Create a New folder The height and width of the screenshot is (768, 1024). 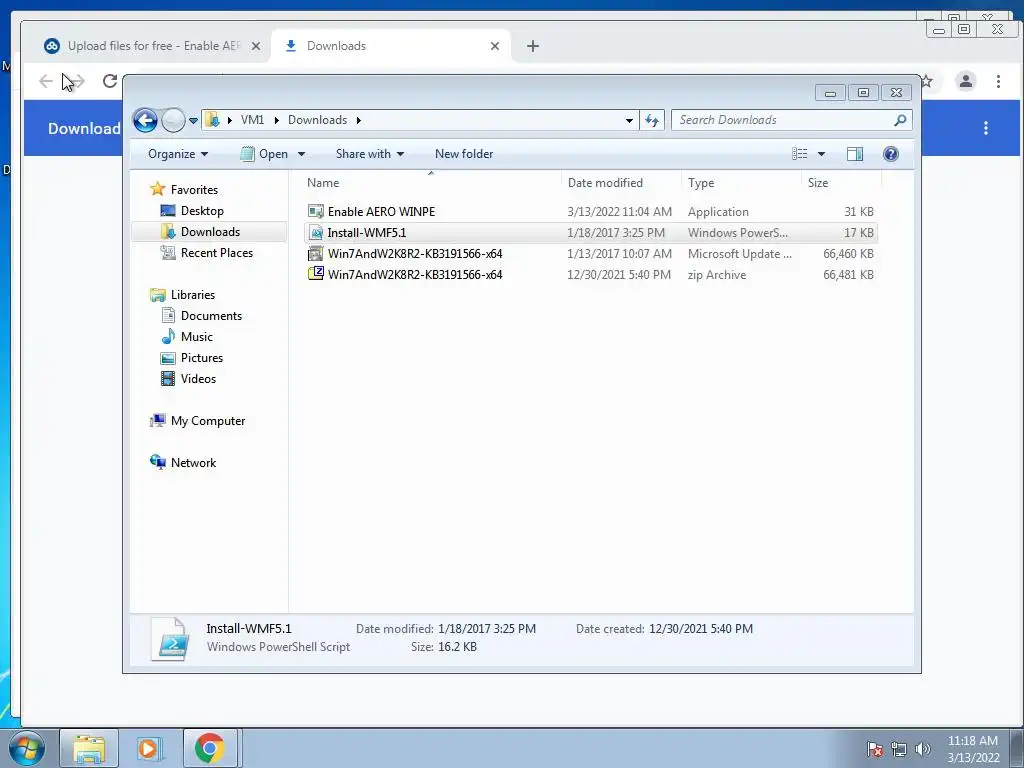pyautogui.click(x=464, y=154)
